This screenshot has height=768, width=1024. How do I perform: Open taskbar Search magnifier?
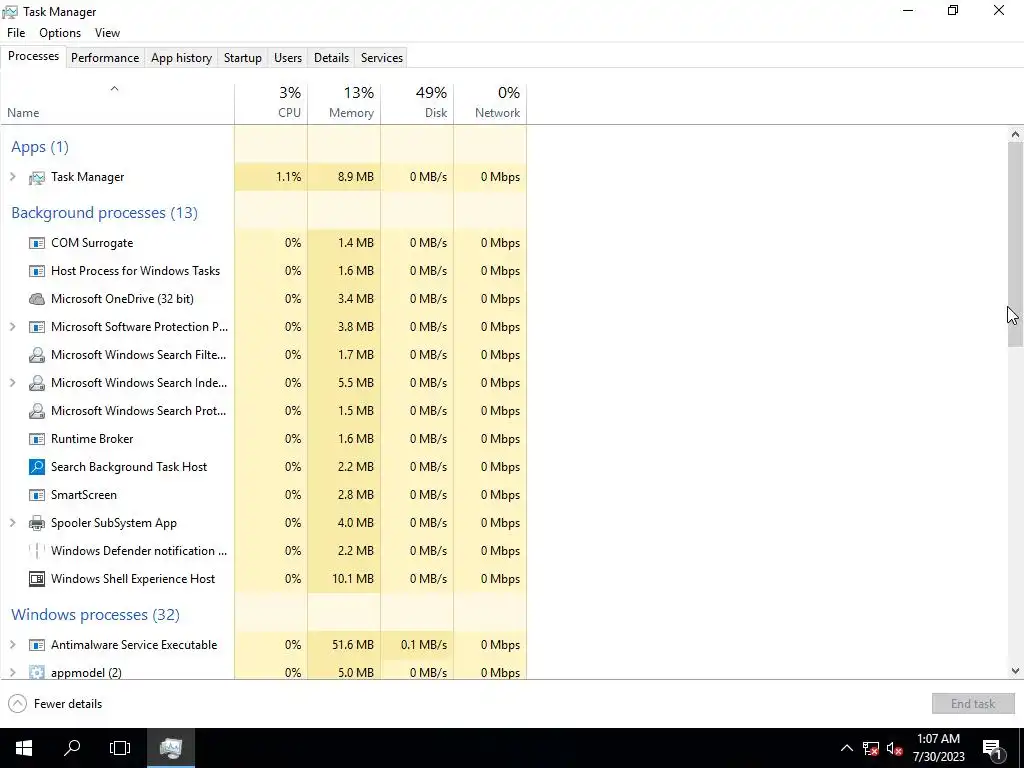[x=72, y=748]
